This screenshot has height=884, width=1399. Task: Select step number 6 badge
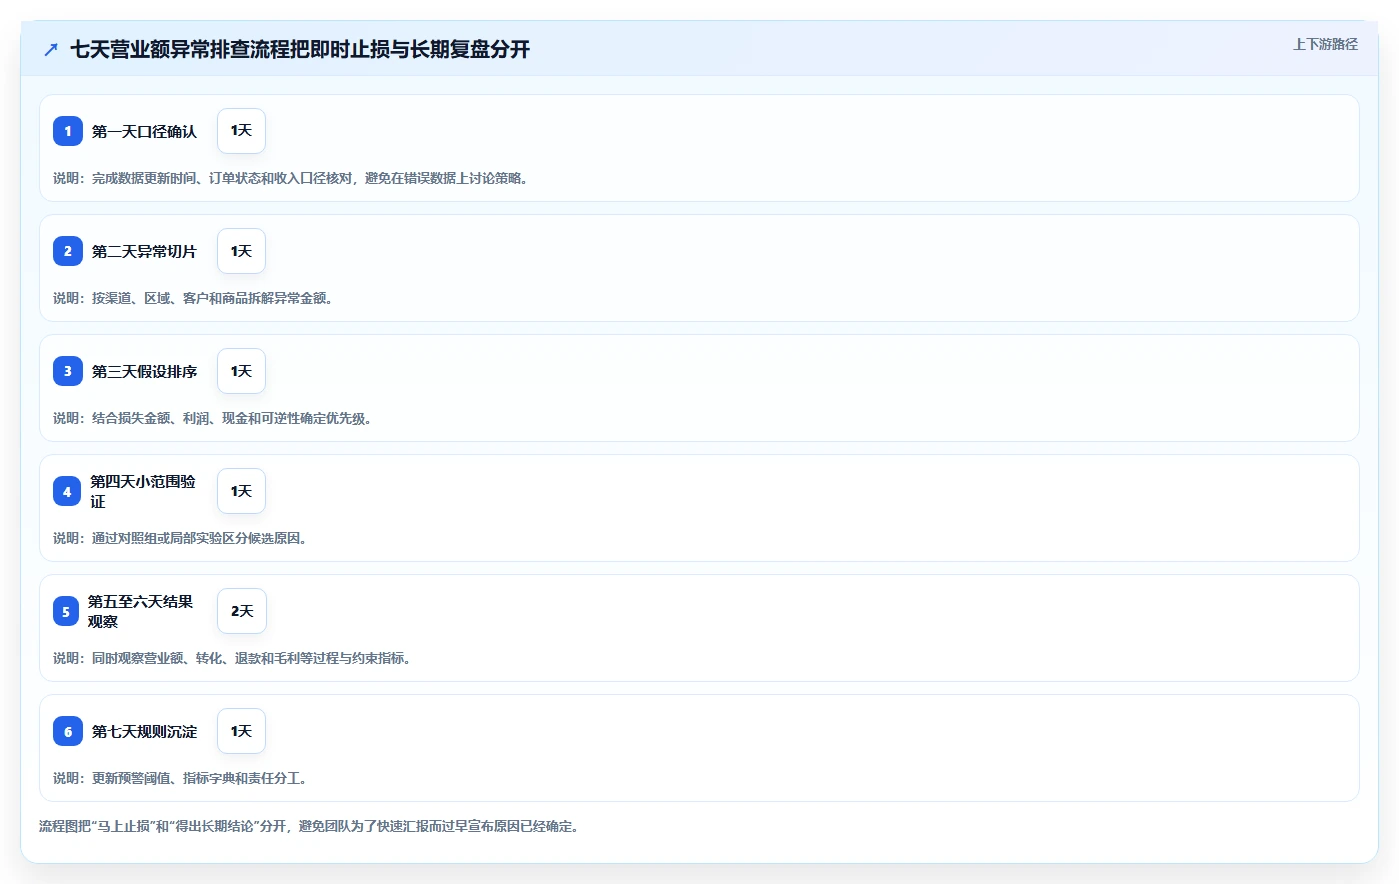[x=68, y=731]
